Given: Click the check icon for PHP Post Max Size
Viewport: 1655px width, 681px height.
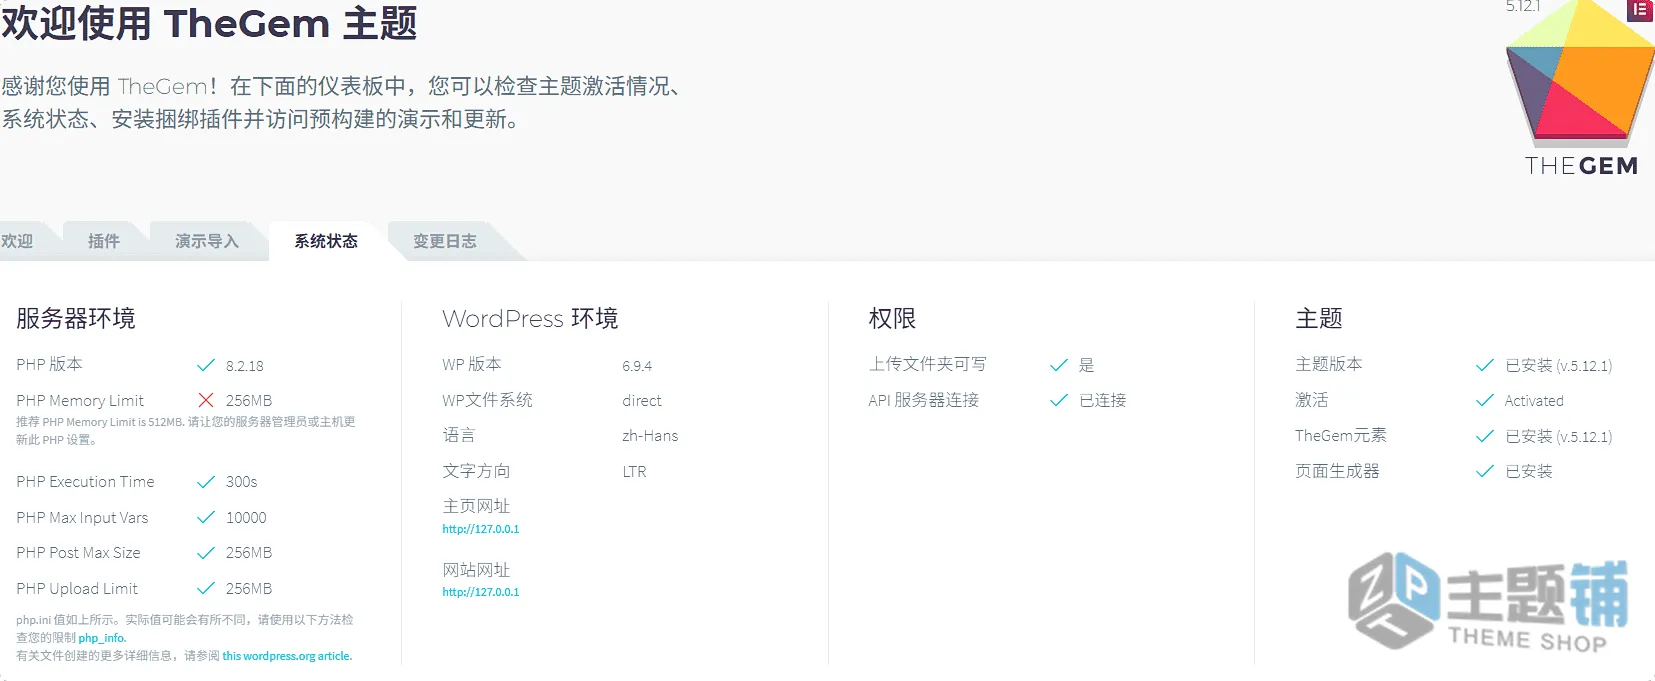Looking at the screenshot, I should click(x=206, y=553).
